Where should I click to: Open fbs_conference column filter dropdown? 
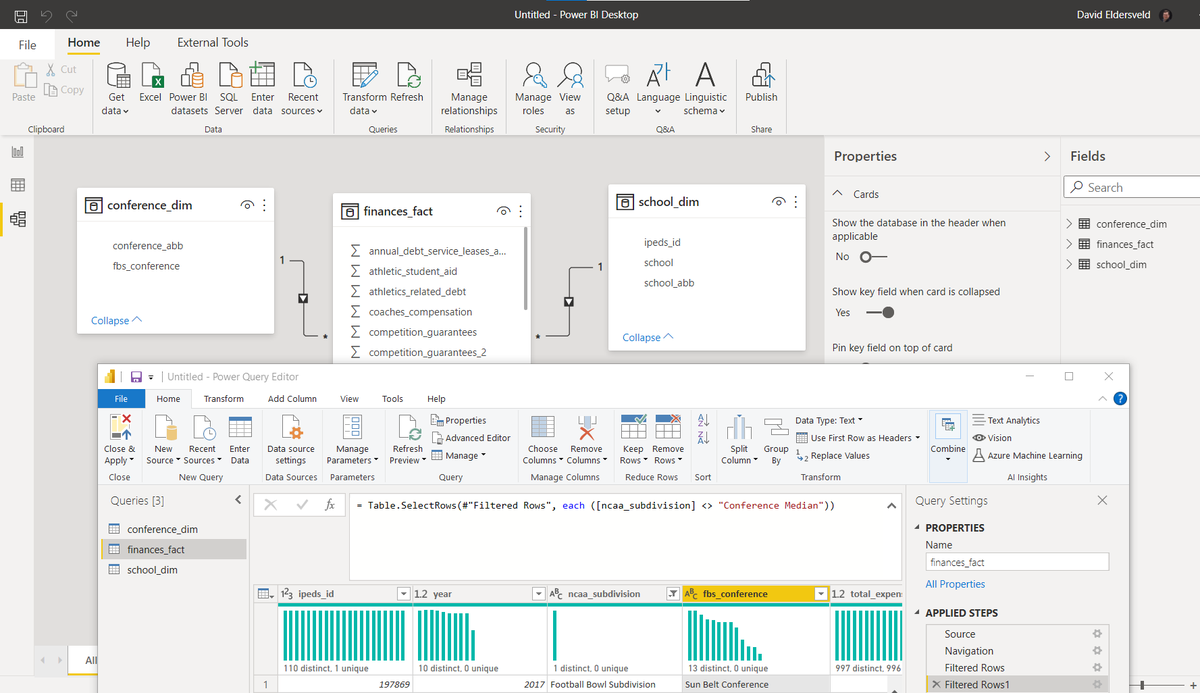(821, 594)
